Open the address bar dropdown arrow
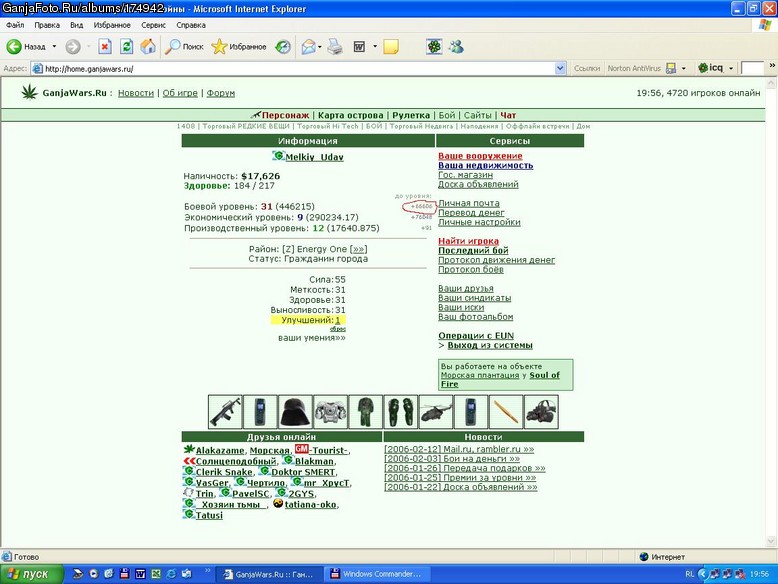This screenshot has height=584, width=778. click(560, 68)
